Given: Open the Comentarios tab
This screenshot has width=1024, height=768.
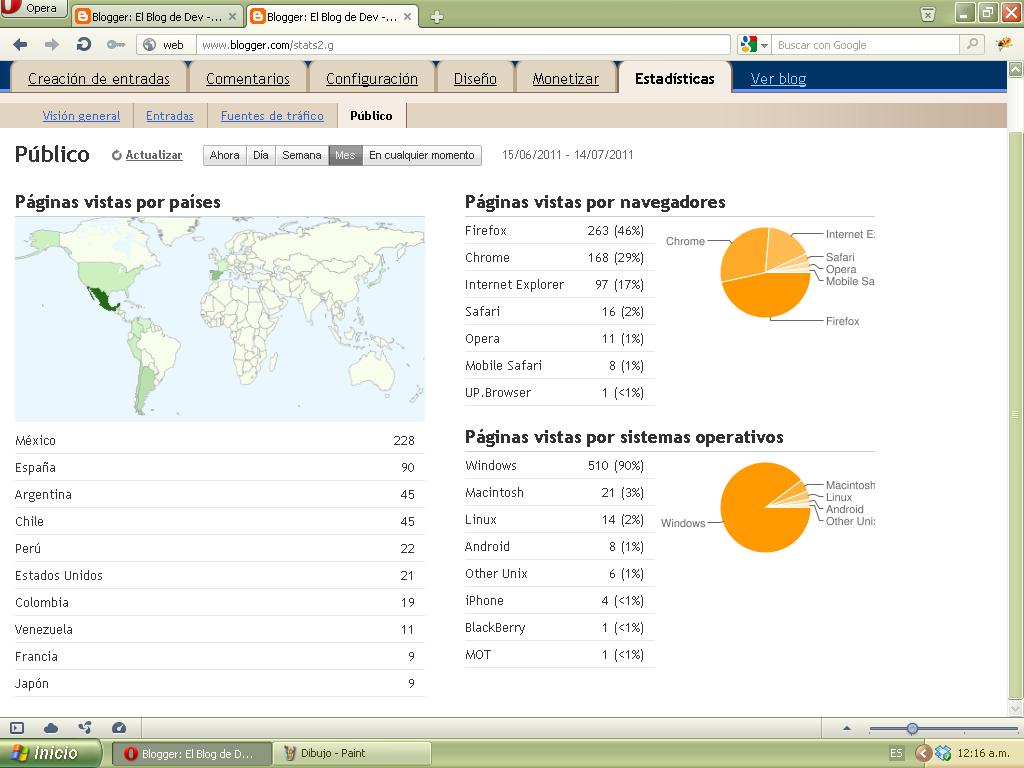Looking at the screenshot, I should tap(248, 79).
